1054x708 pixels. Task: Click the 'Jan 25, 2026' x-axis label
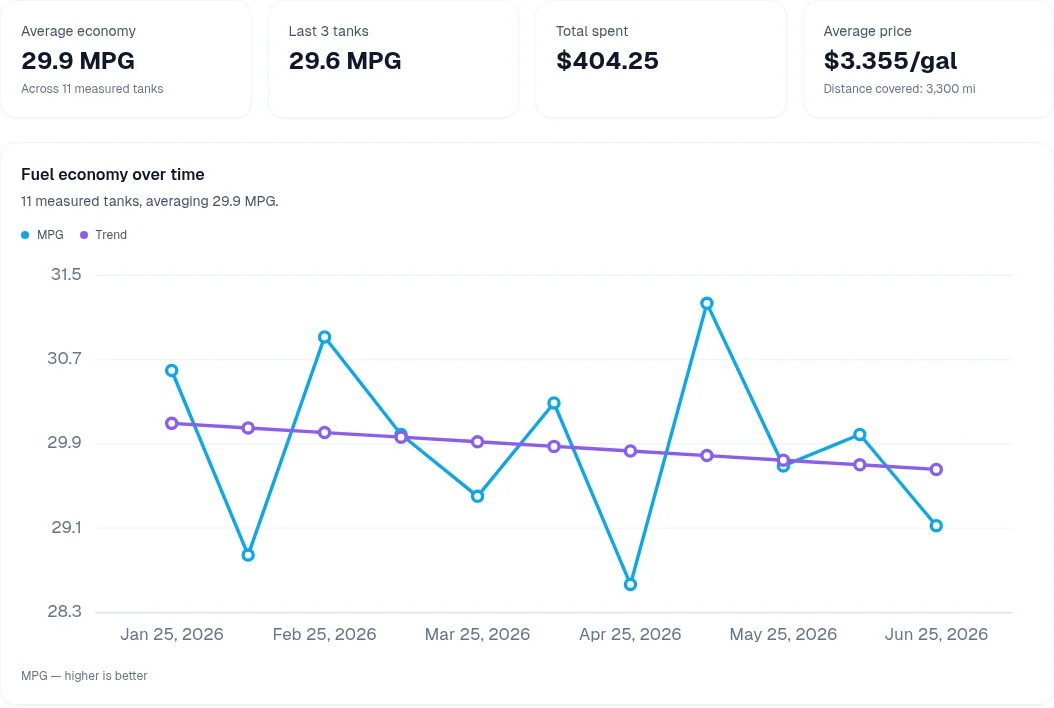point(171,634)
